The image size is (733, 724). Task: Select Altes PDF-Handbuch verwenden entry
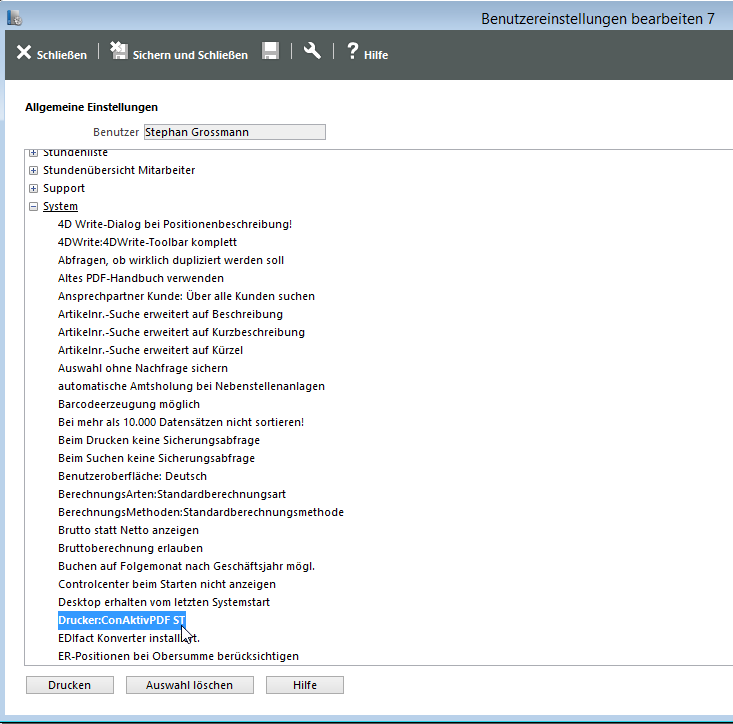point(141,278)
